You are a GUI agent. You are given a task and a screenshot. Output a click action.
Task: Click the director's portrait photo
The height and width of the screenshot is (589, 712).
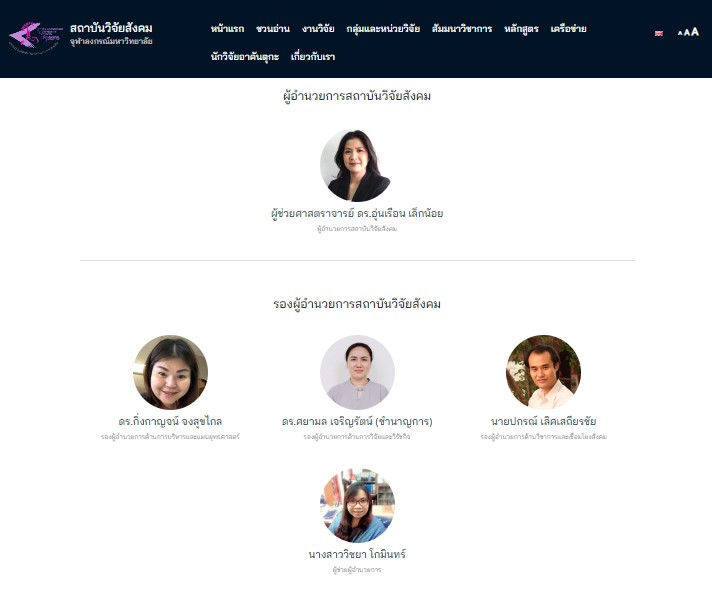pyautogui.click(x=356, y=165)
